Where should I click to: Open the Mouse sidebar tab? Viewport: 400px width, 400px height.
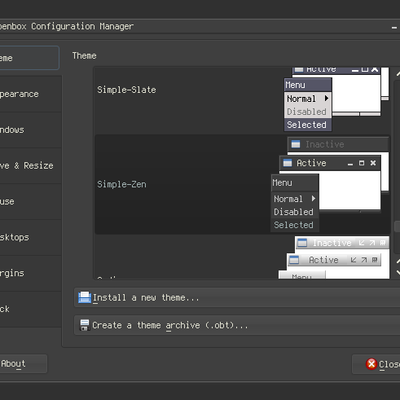coord(30,201)
